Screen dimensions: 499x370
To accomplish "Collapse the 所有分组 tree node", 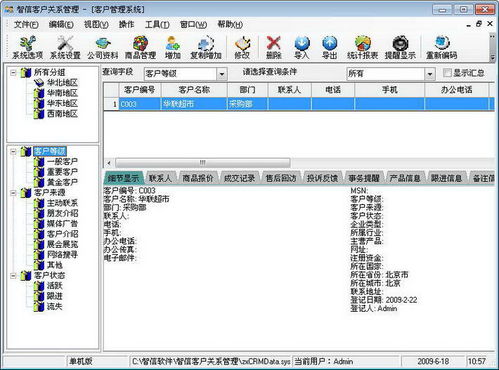I will (13, 72).
